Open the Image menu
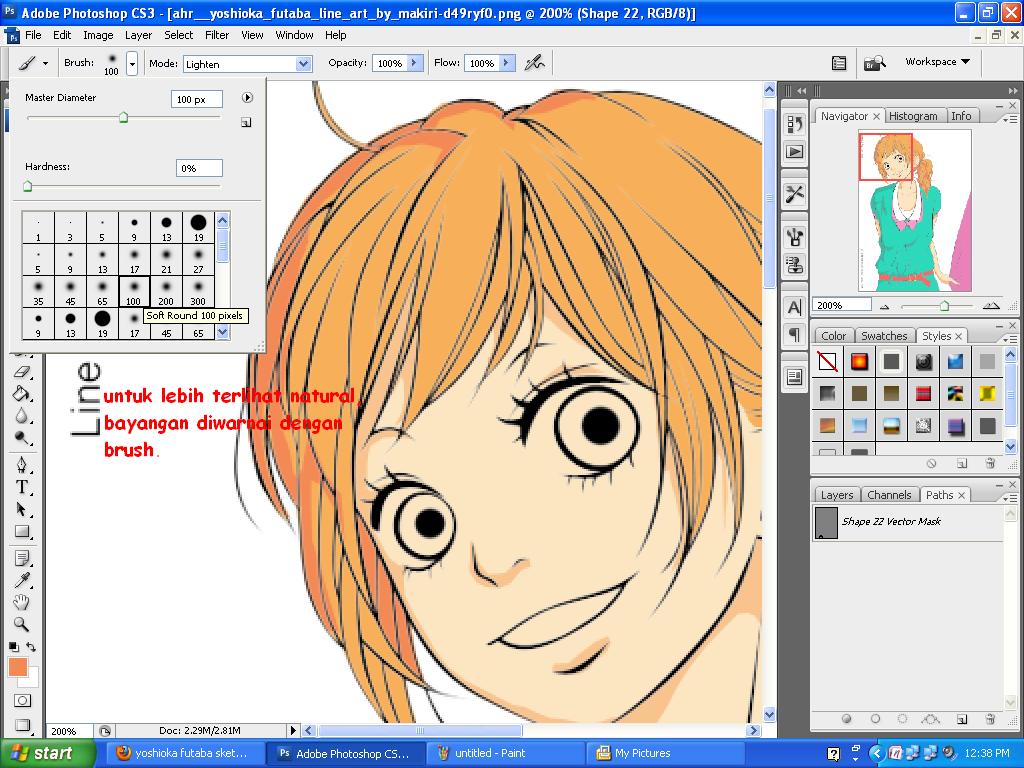 [x=98, y=35]
